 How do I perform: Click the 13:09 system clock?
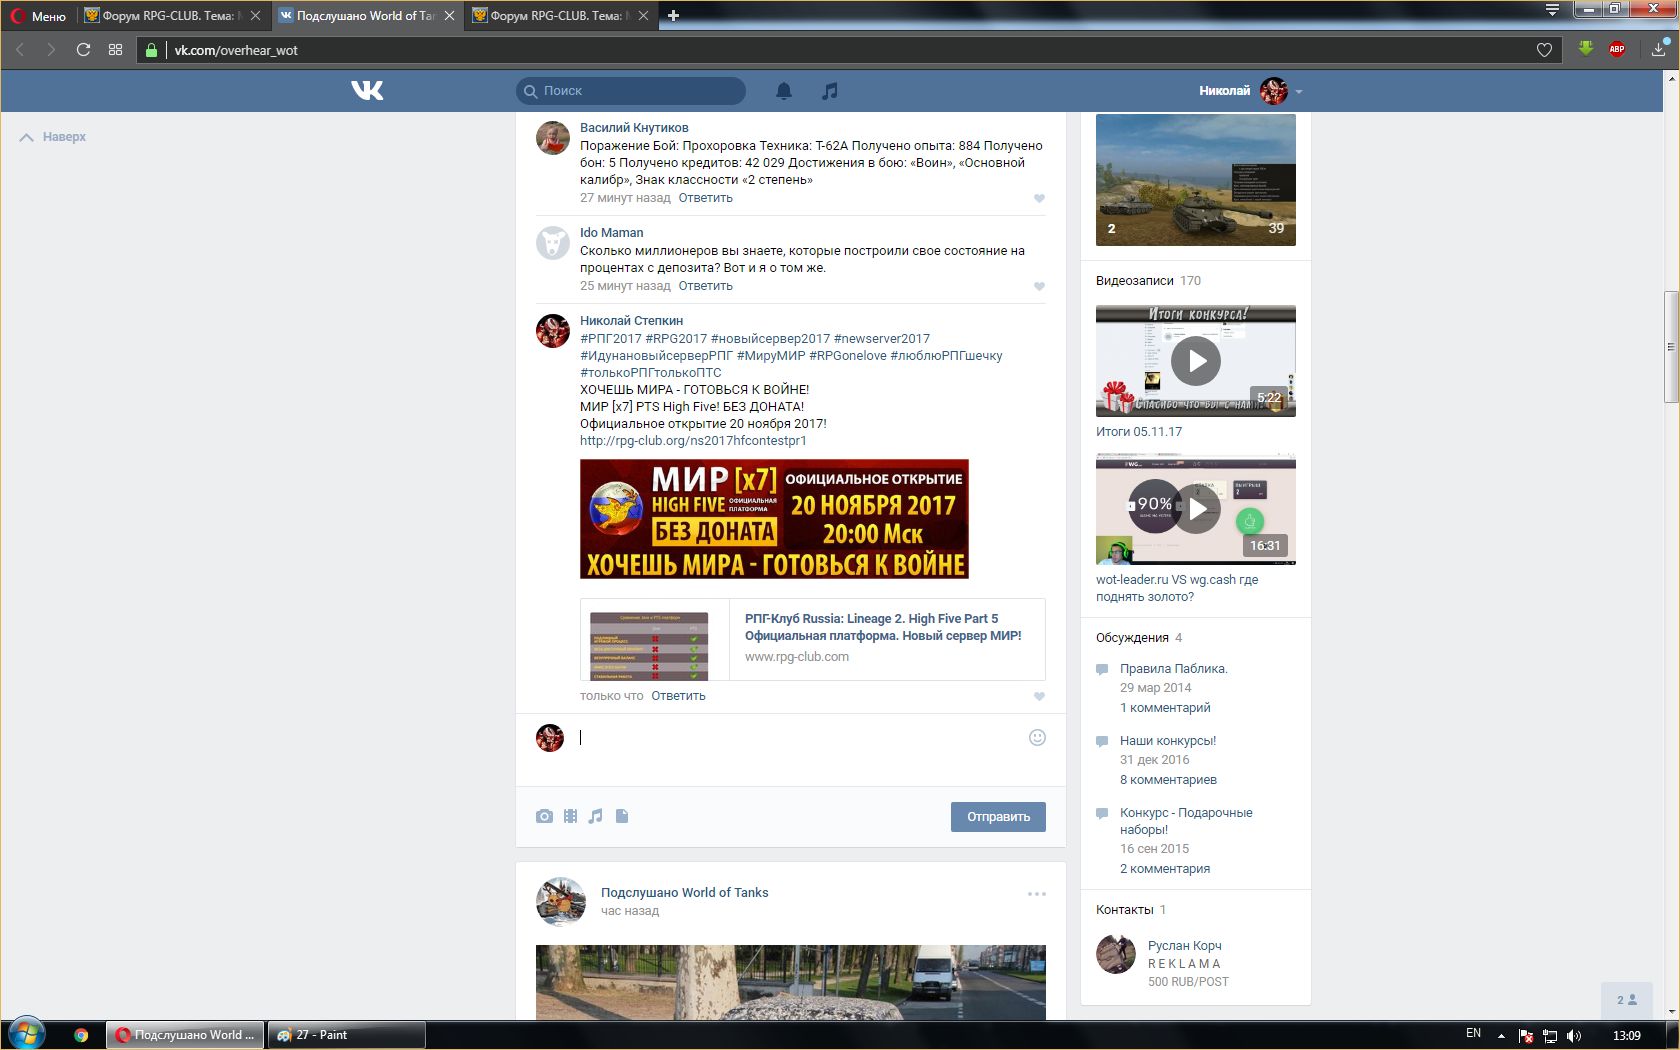1626,1035
